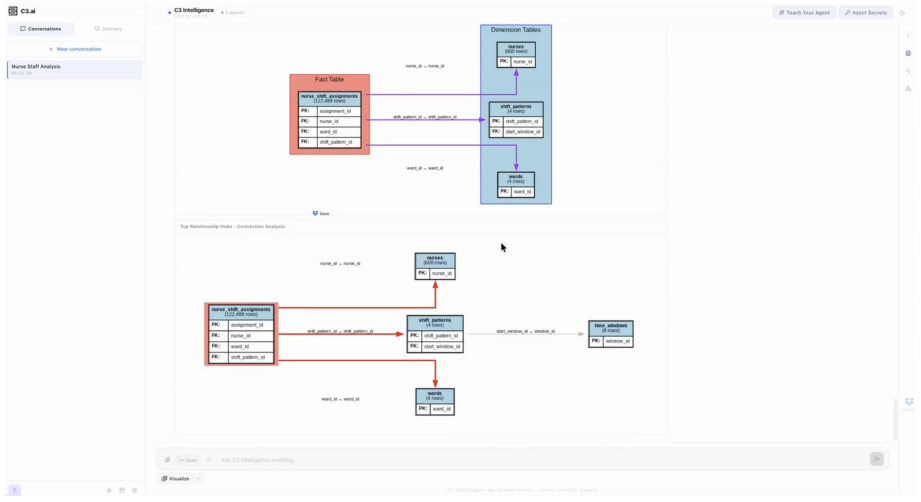This screenshot has width=921, height=502.
Task: Click the user avatar icon at bottom left
Action: [15, 490]
